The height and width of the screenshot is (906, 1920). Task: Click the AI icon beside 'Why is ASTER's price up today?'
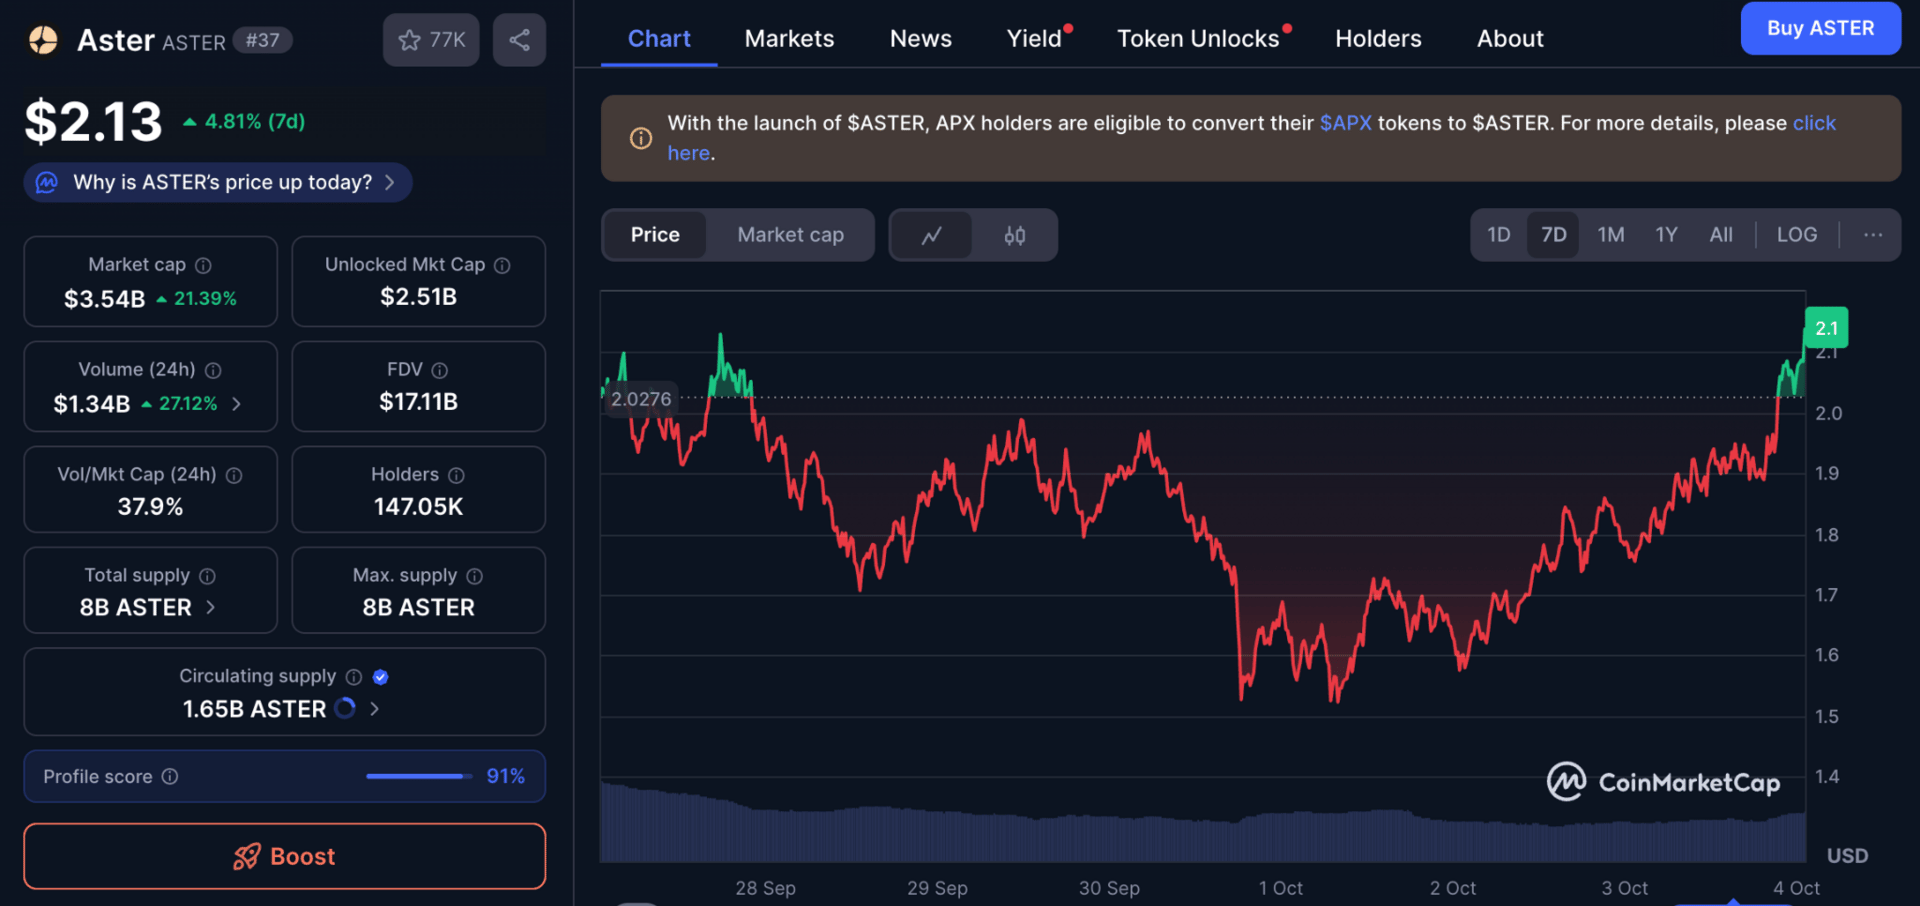click(47, 182)
